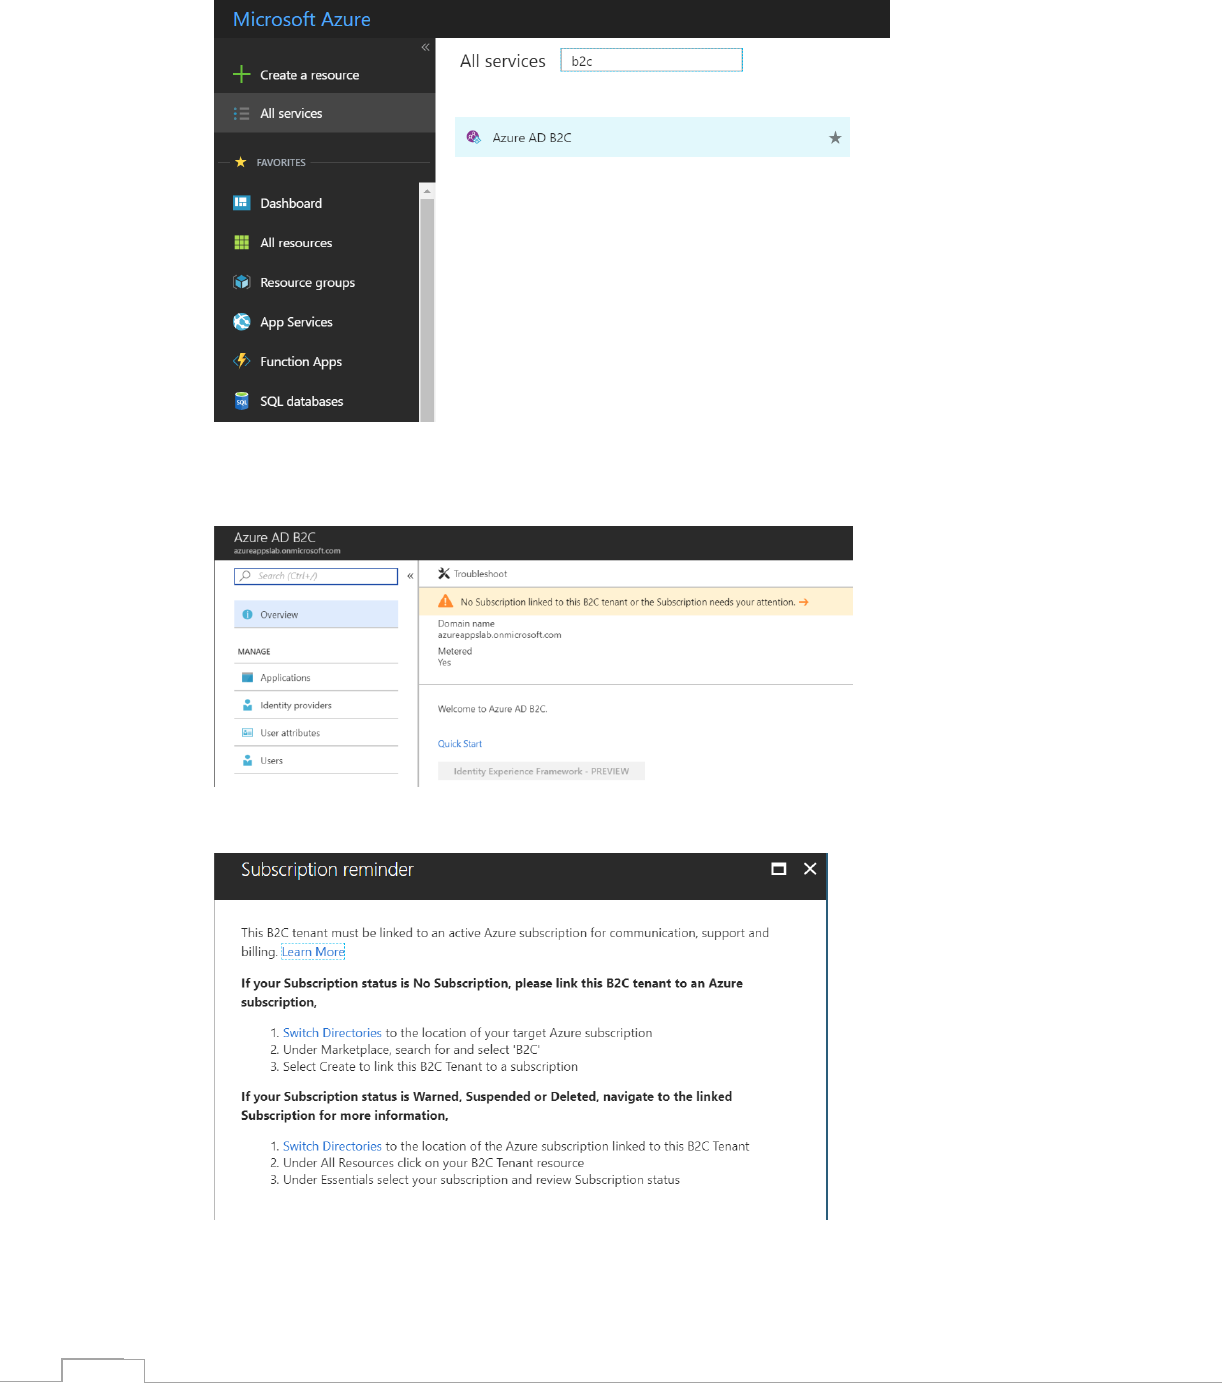
Task: Click the SQL databases icon
Action: point(241,401)
